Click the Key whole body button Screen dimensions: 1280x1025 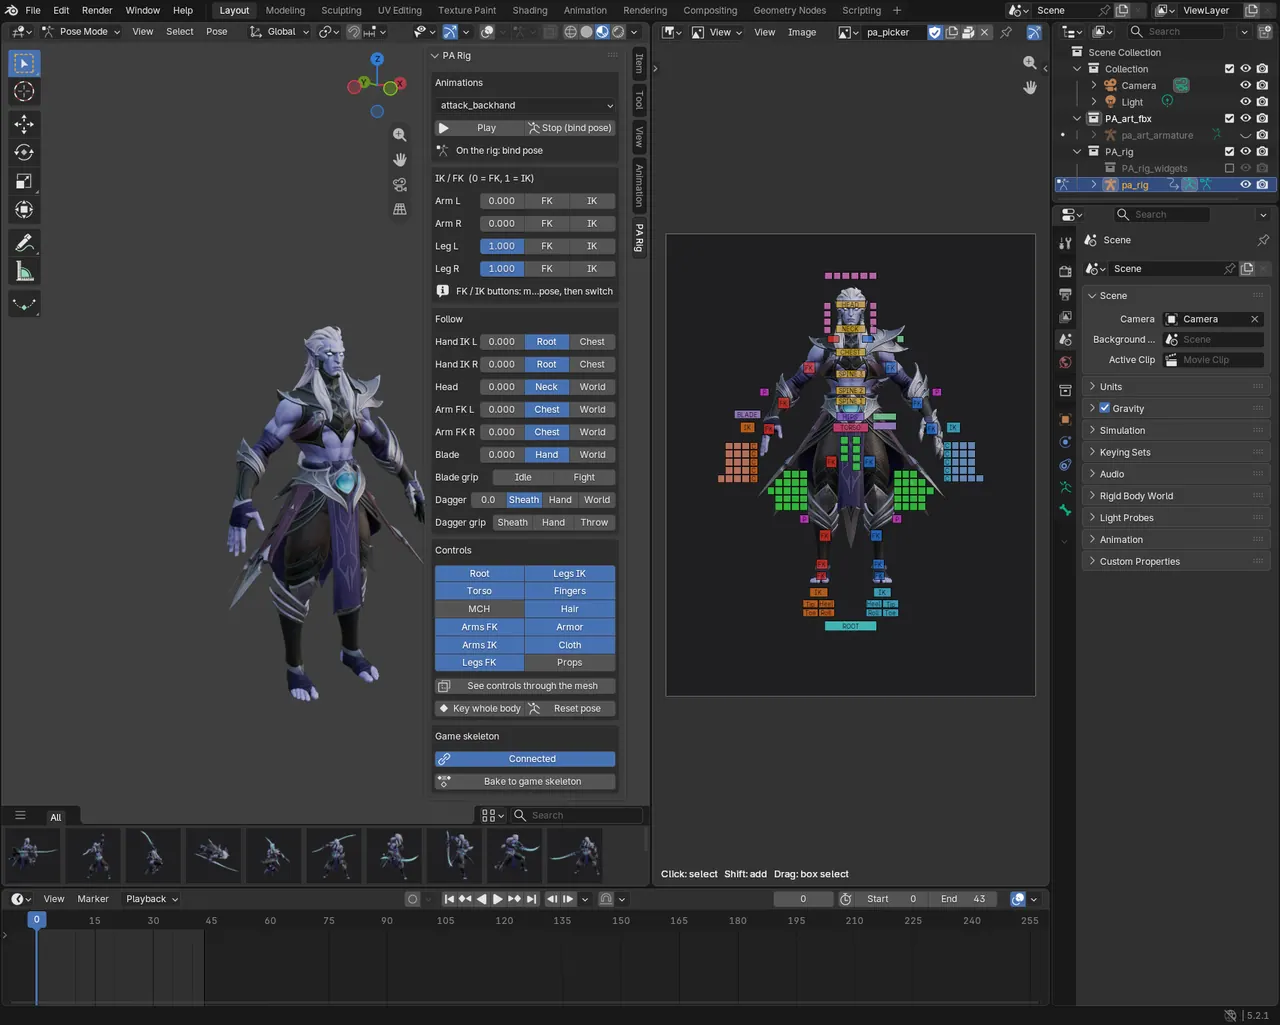click(479, 709)
